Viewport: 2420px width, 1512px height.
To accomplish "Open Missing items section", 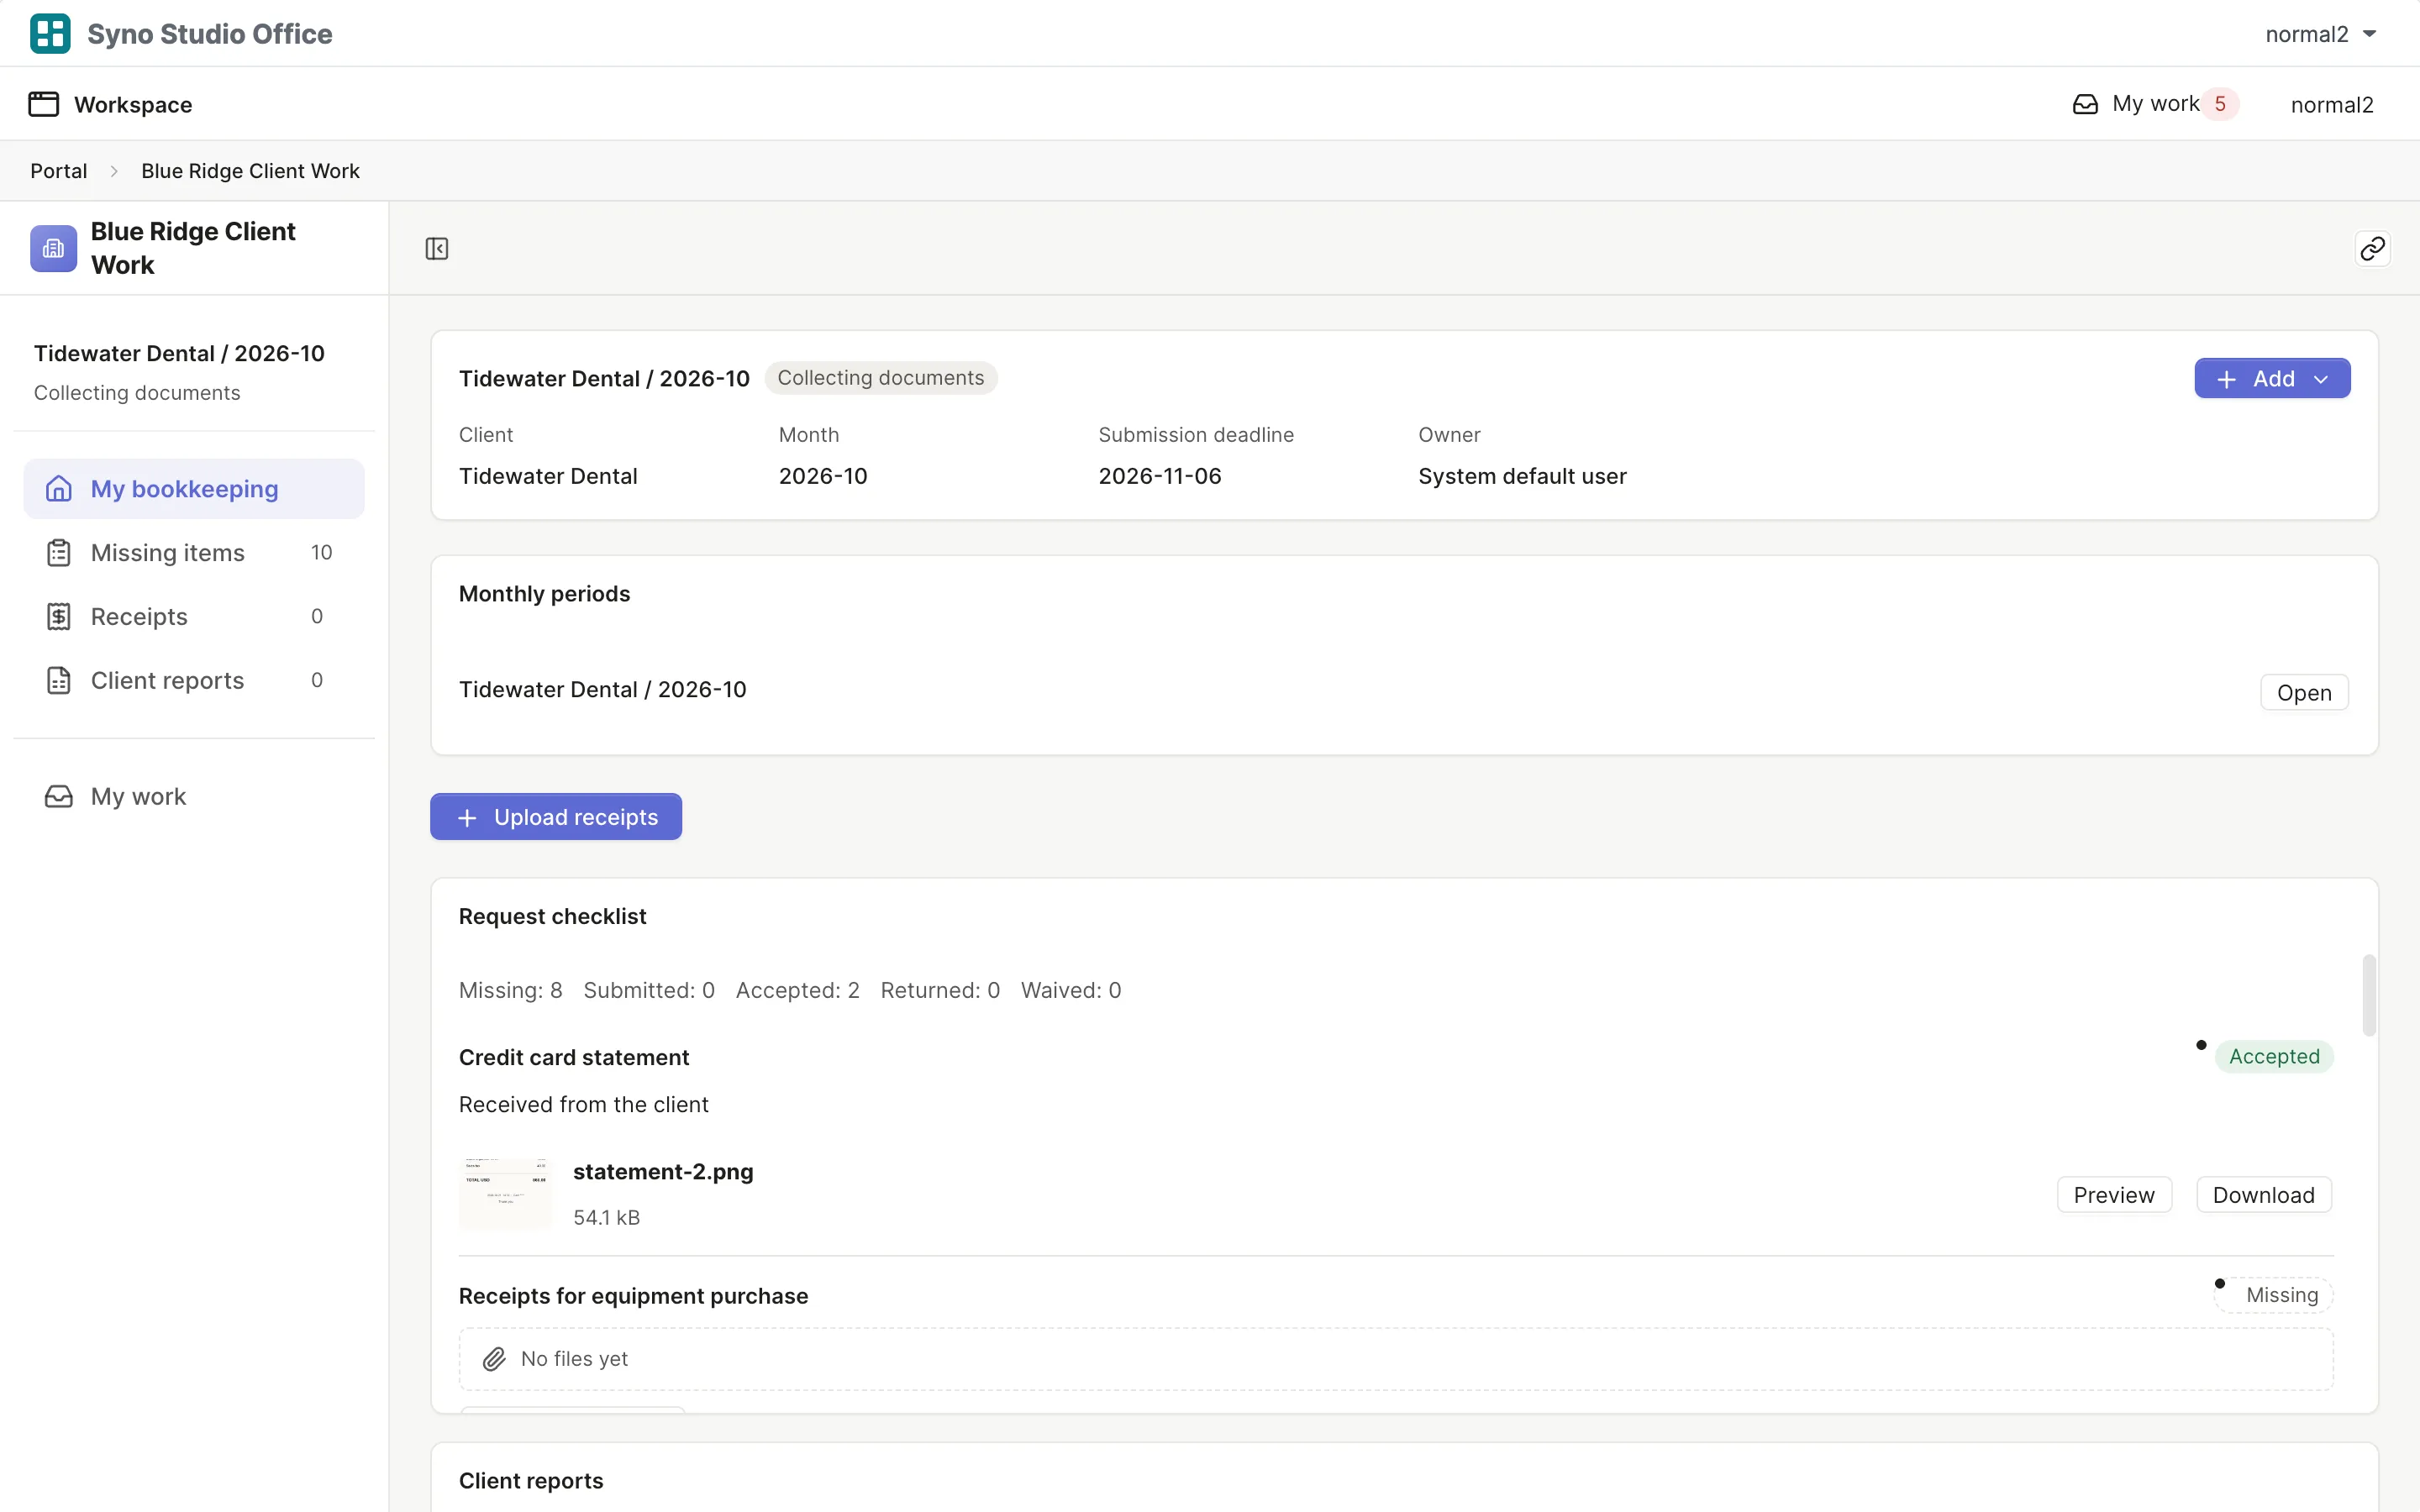I will tap(194, 553).
